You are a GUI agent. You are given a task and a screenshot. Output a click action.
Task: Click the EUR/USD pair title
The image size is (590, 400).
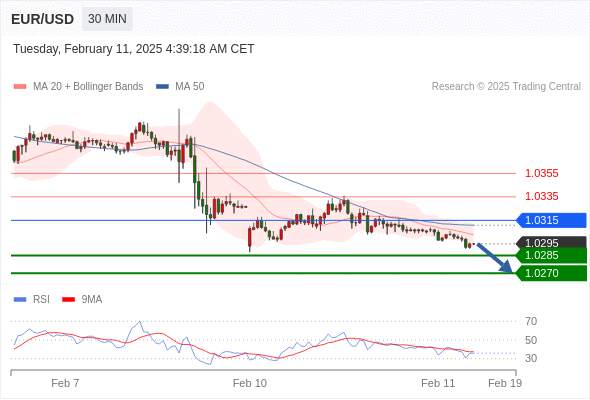click(43, 19)
